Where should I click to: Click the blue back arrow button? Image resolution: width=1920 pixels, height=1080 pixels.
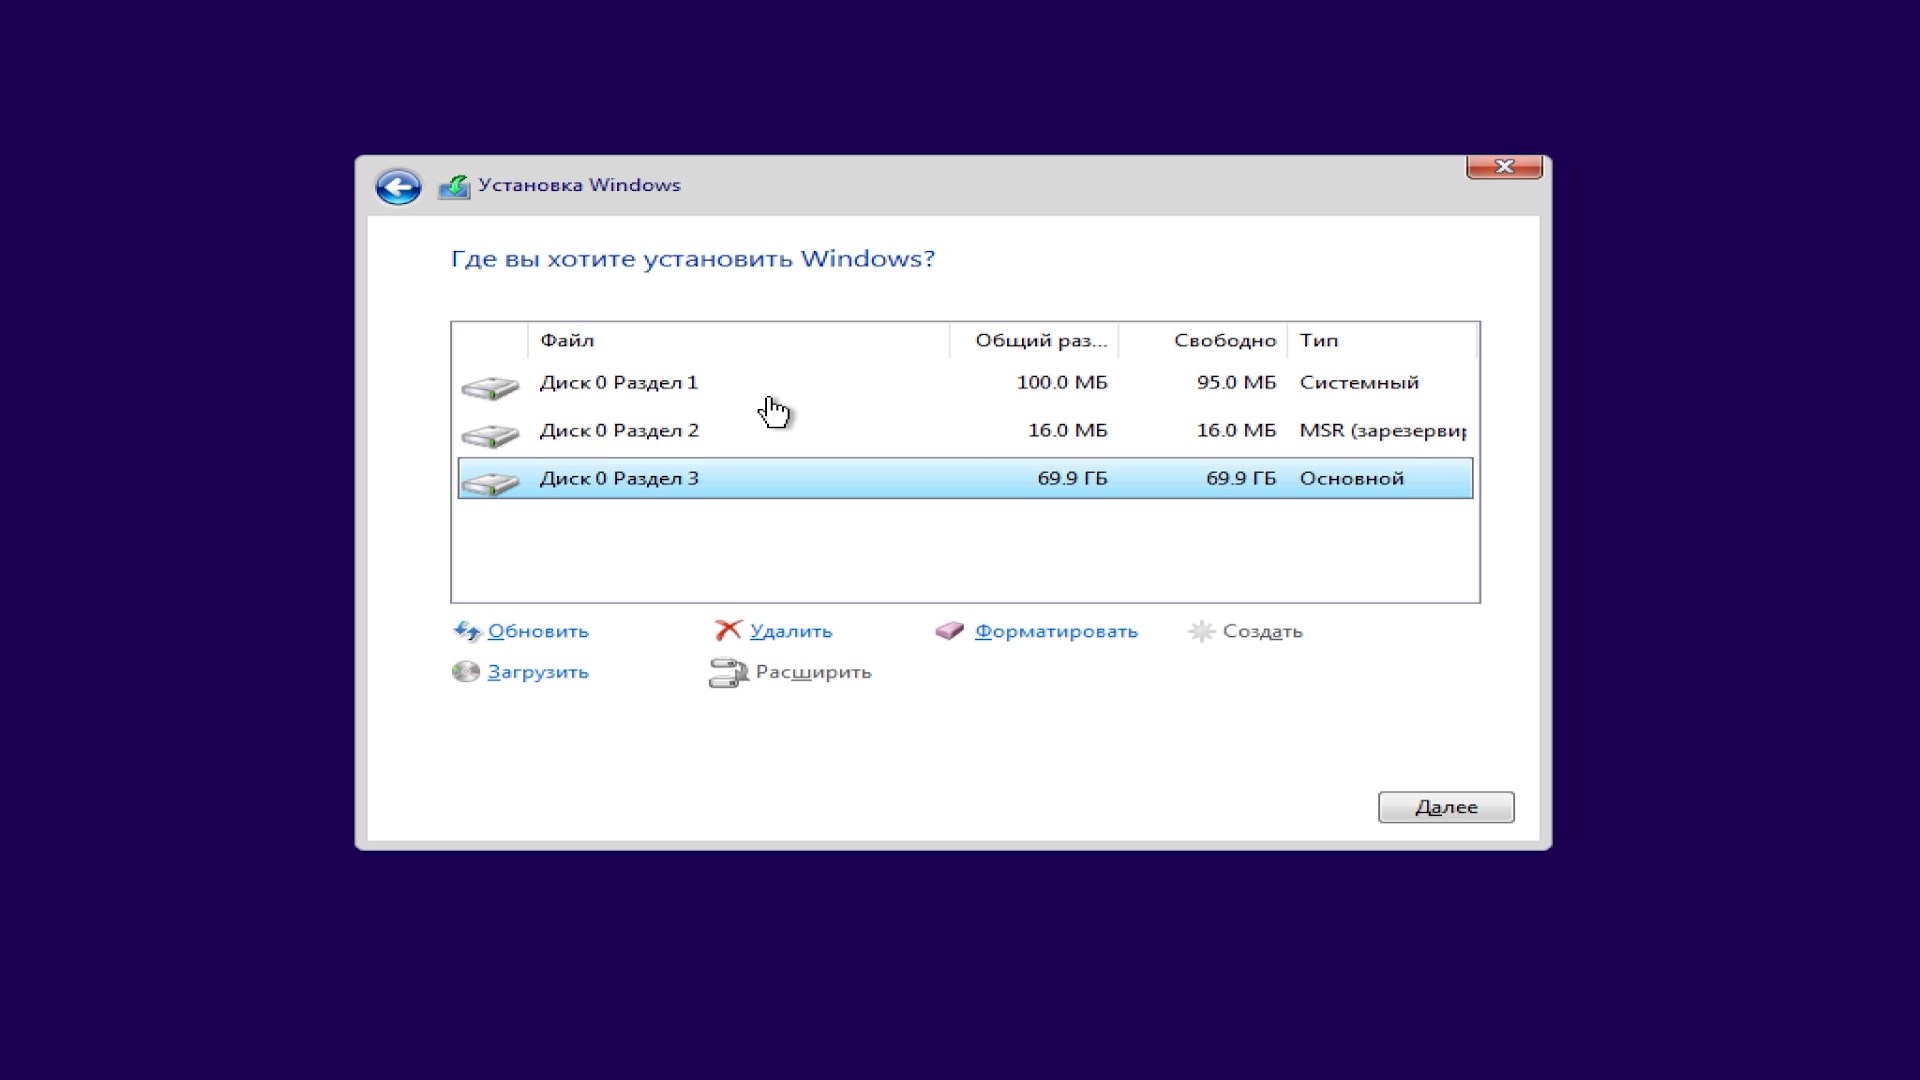pos(398,187)
